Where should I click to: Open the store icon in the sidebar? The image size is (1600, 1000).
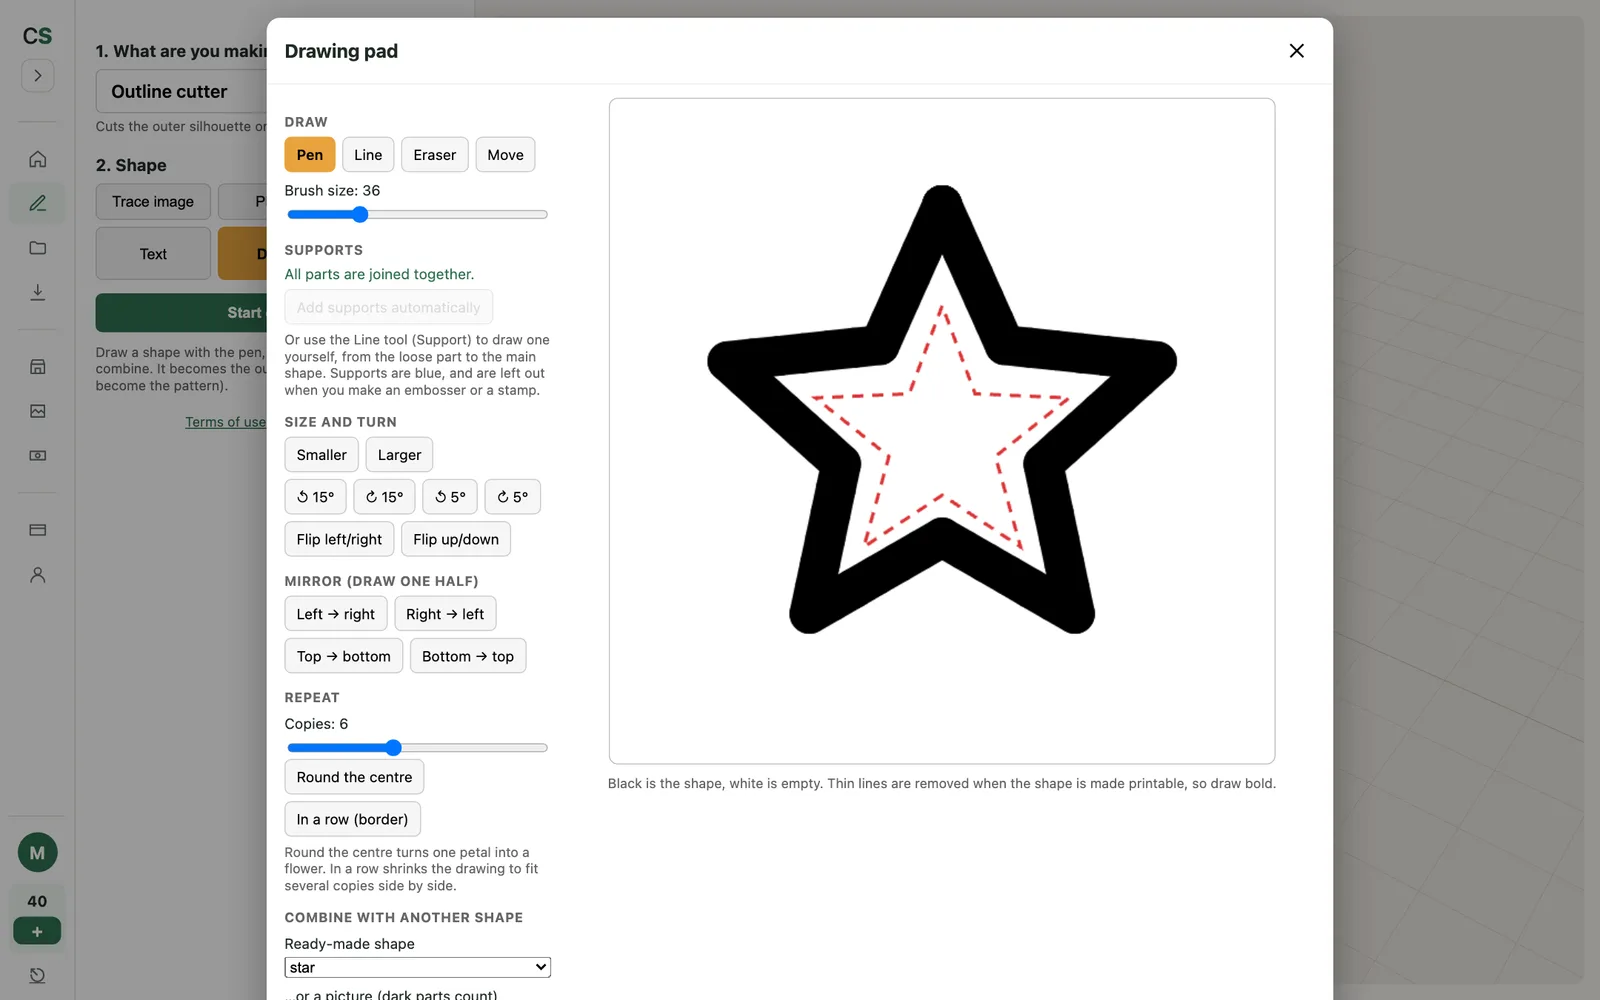[x=37, y=367]
